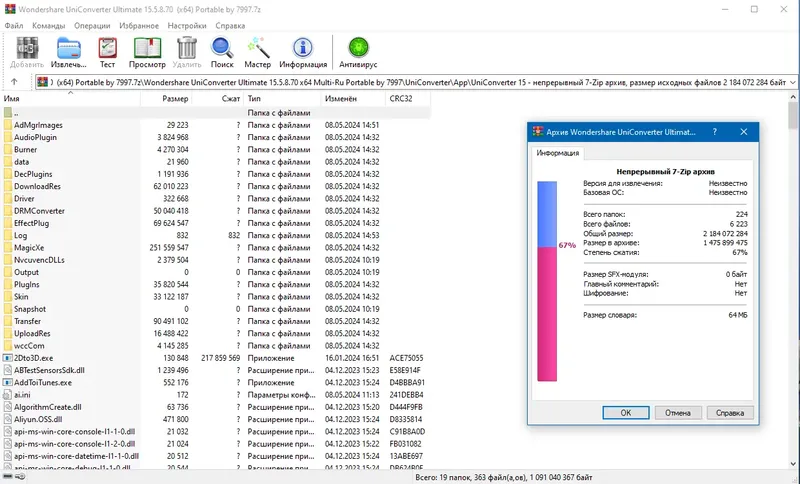Select the ABTestSensorsSdk.dll file
The height and width of the screenshot is (484, 800).
pos(49,370)
